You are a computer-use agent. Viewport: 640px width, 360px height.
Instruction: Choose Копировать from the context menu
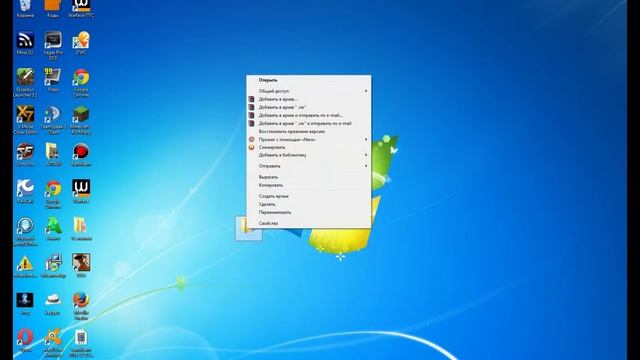pos(309,185)
